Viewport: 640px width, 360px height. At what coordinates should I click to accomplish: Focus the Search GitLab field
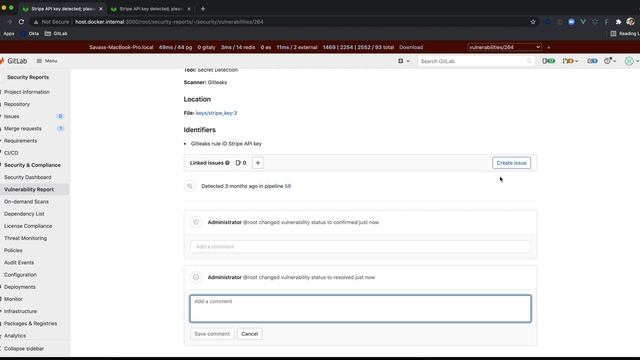476,61
